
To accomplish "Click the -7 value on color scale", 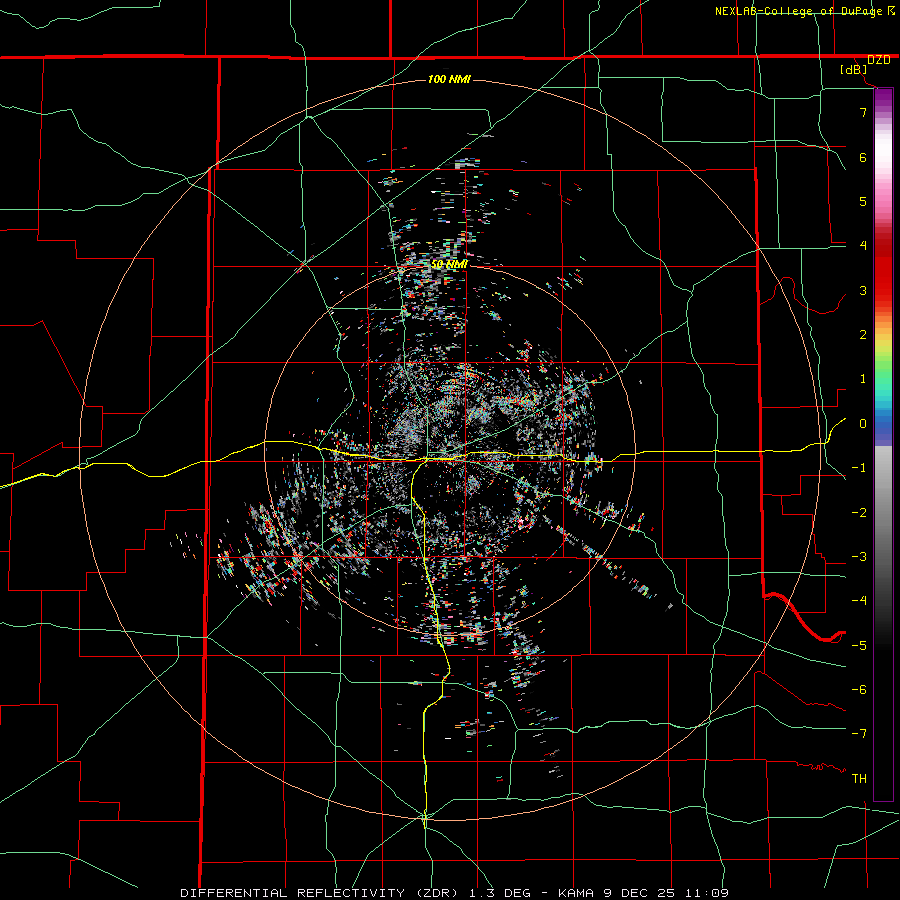I will (x=859, y=735).
